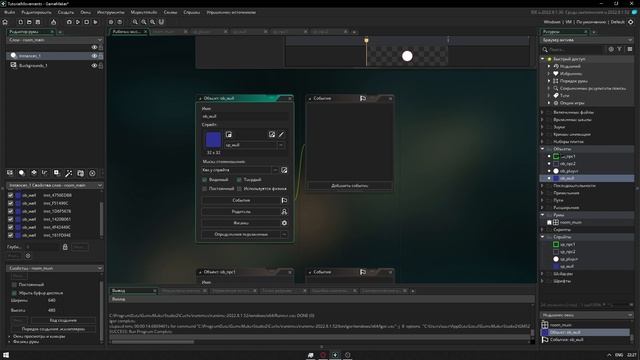Screen dimensions: 640x360
Task: Click the save project toolbar icon
Action: point(38,22)
